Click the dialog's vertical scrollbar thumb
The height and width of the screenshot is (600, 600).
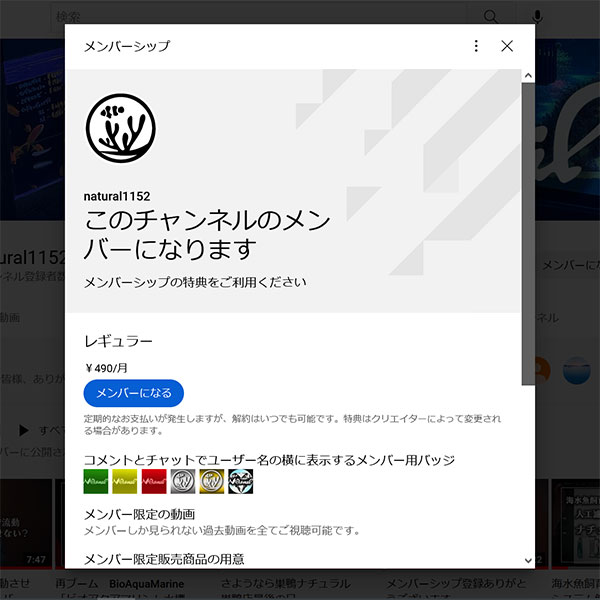[x=528, y=234]
